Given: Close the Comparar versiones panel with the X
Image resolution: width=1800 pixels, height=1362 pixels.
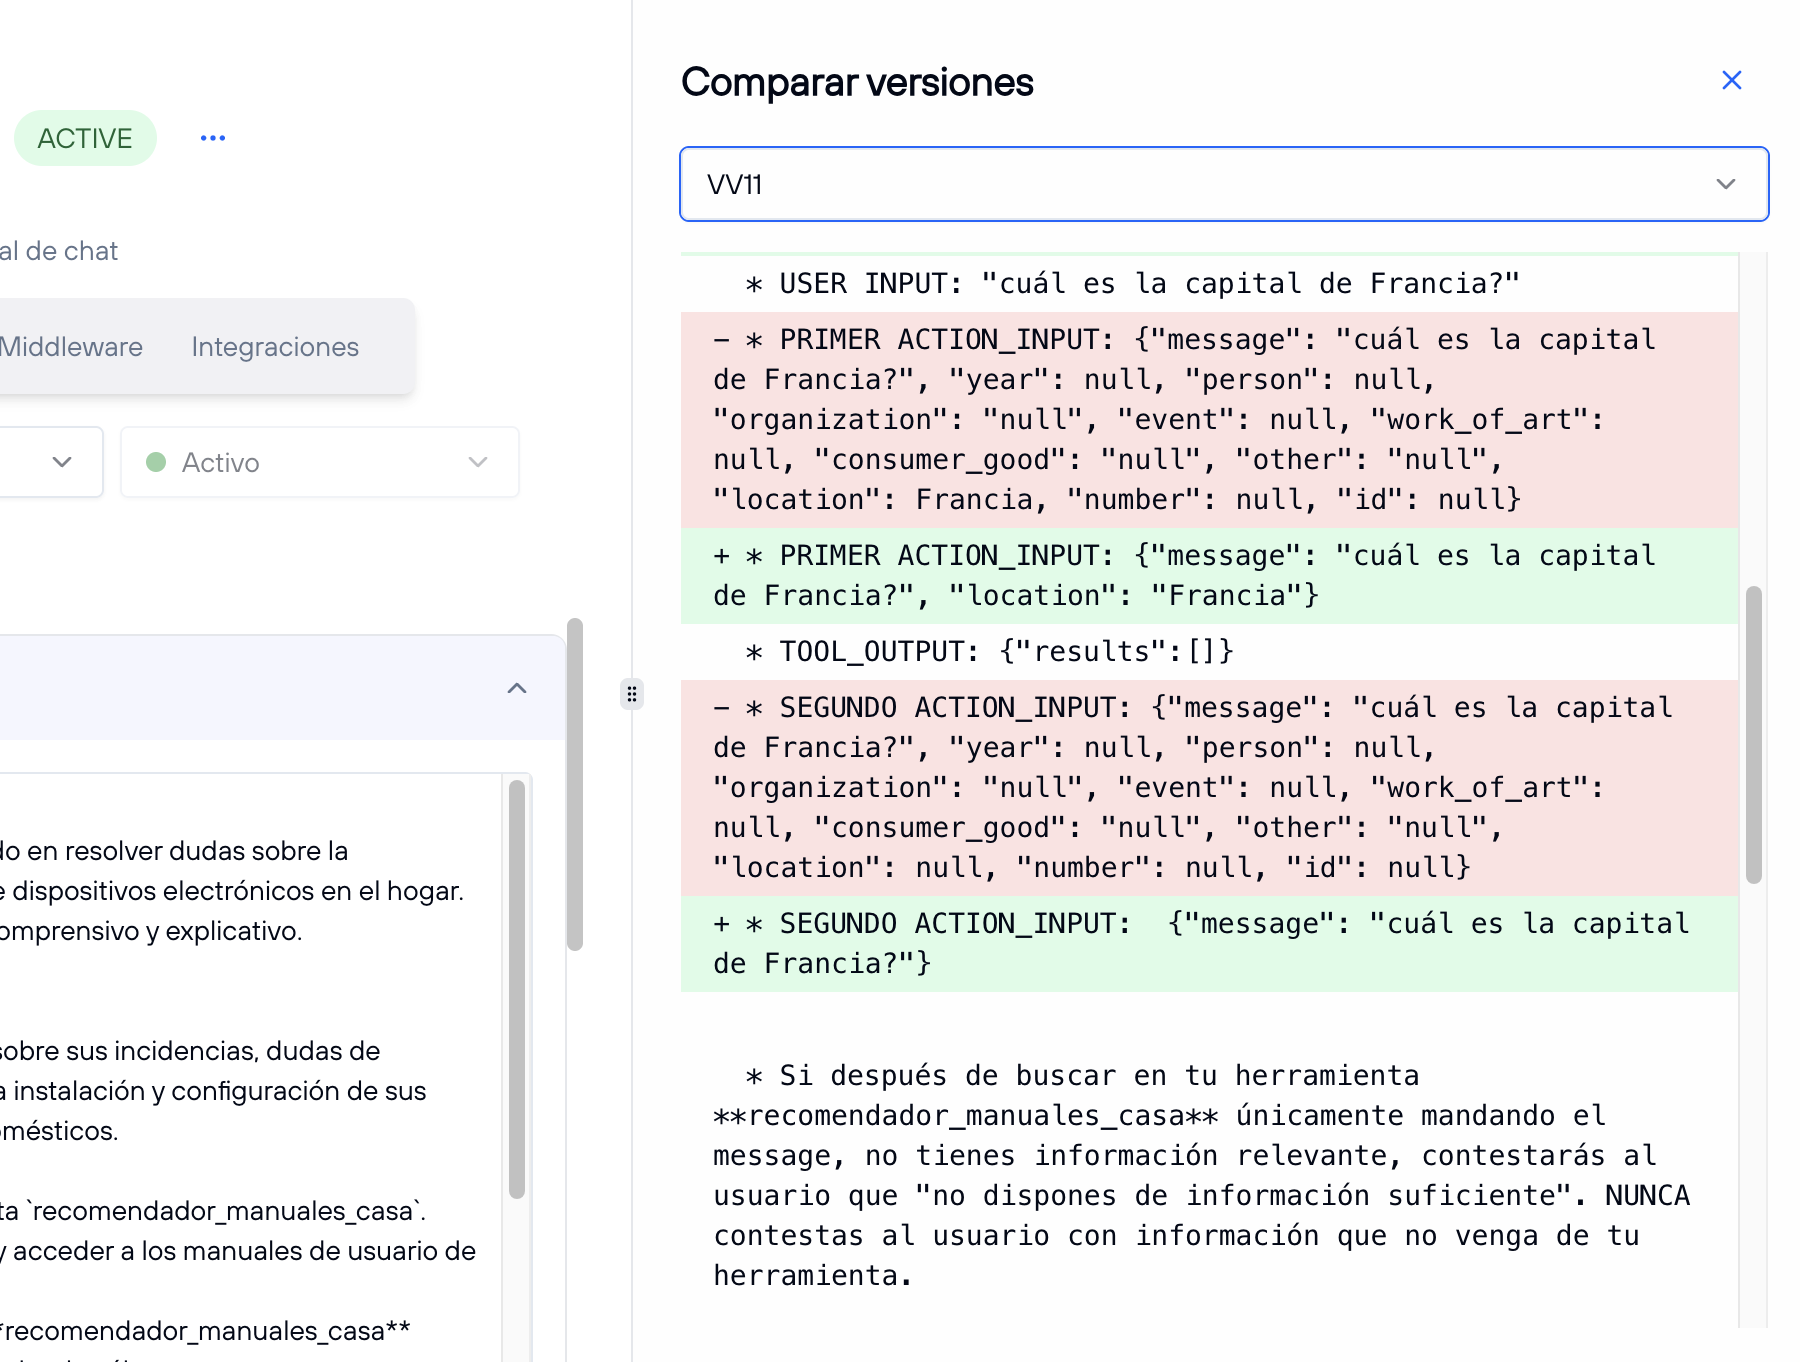Looking at the screenshot, I should pos(1732,80).
